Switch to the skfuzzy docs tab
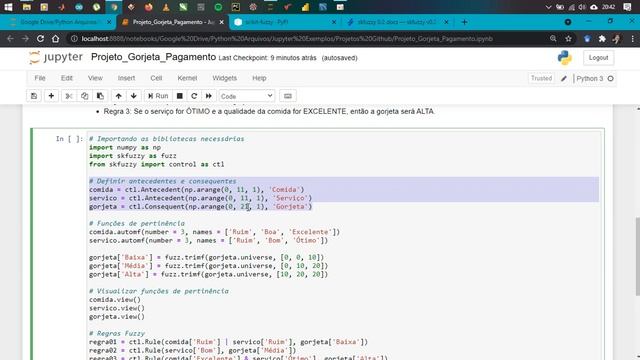This screenshot has height=360, width=640. pyautogui.click(x=396, y=22)
